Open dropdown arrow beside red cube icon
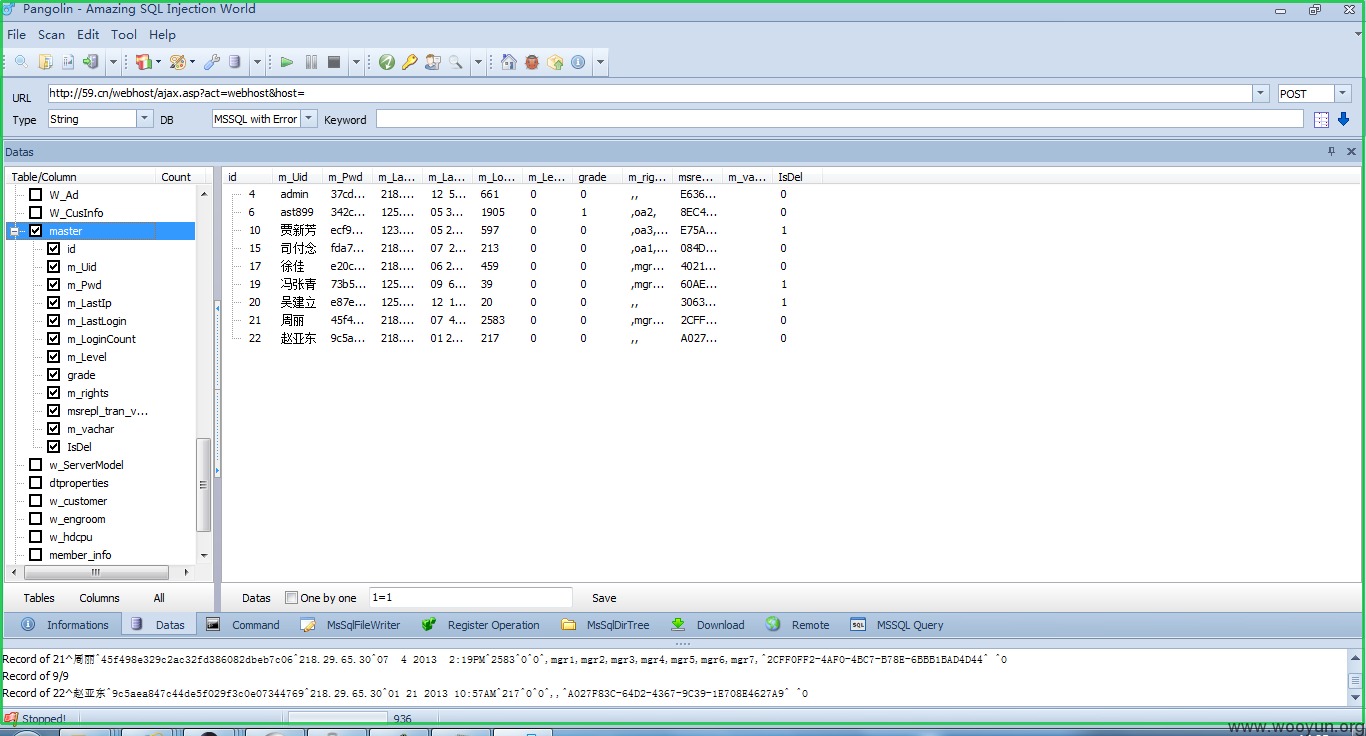 [158, 62]
